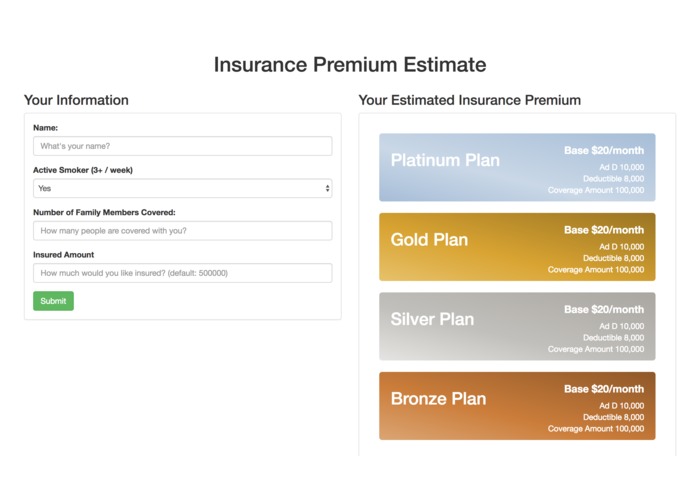
Task: Click Platinum Plan's Base $20/month text
Action: pos(604,151)
